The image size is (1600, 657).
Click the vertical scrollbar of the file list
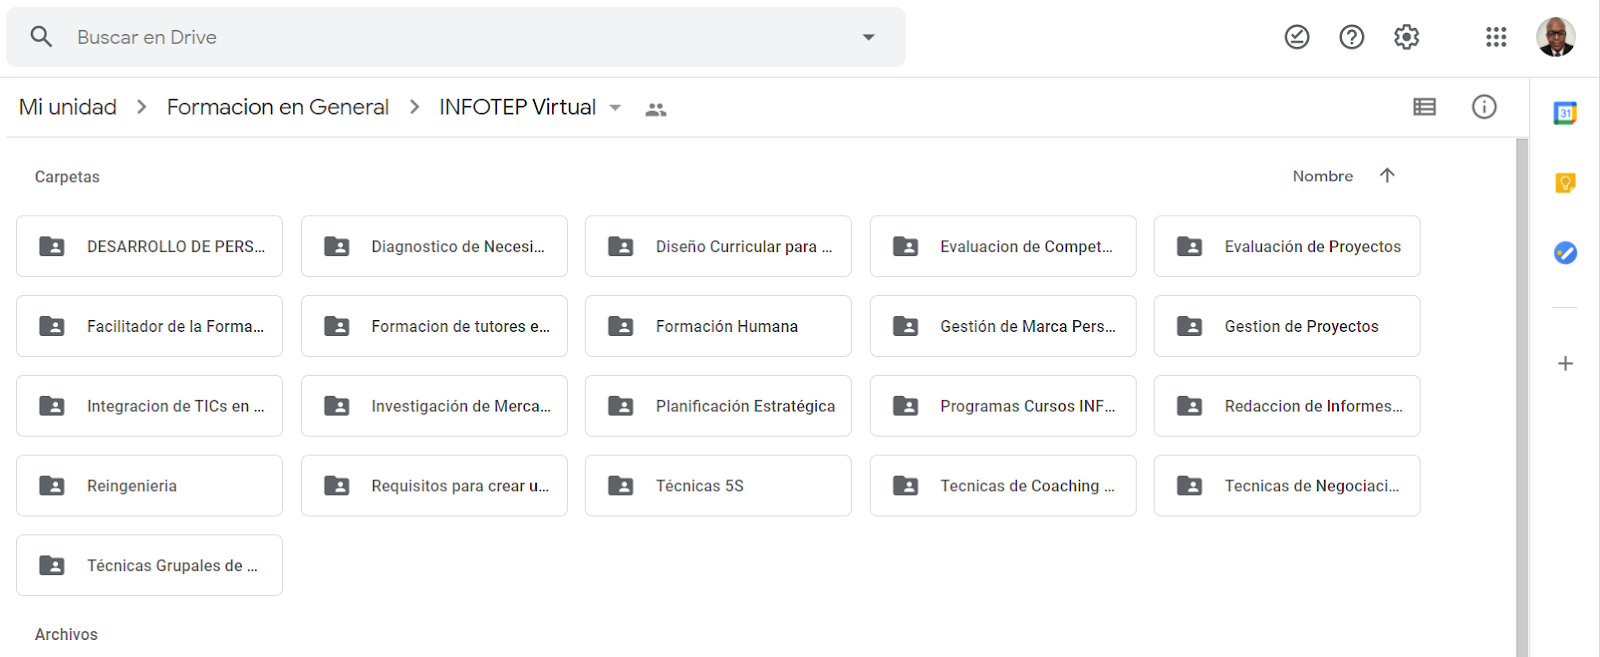point(1522,397)
